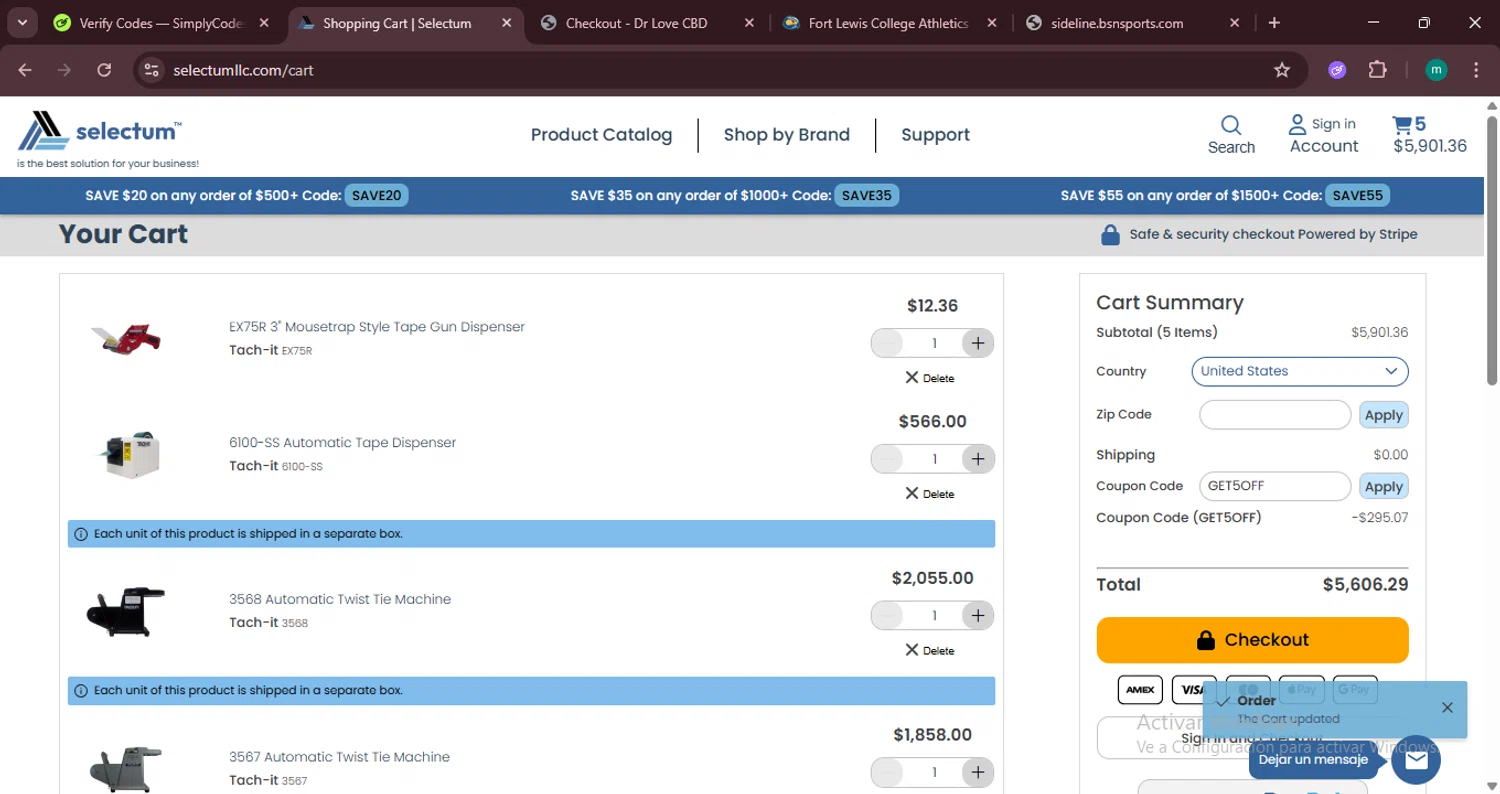Click the SAVE35 coupon code badge
The height and width of the screenshot is (794, 1500).
866,195
